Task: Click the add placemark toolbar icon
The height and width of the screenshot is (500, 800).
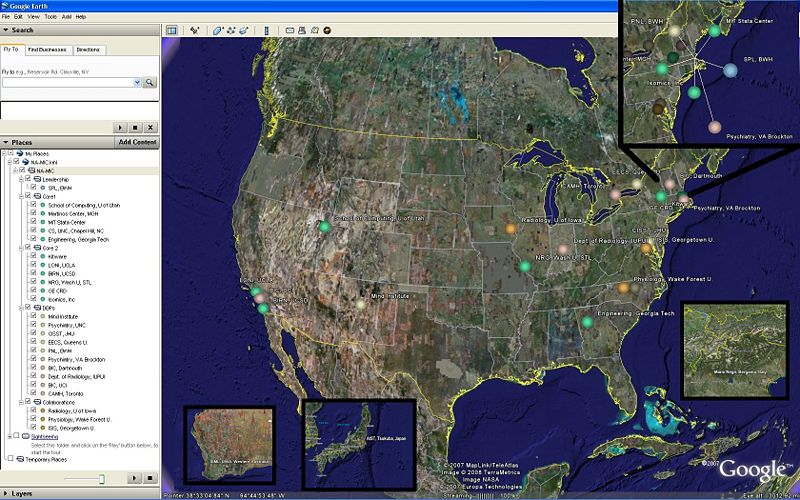Action: tap(194, 30)
